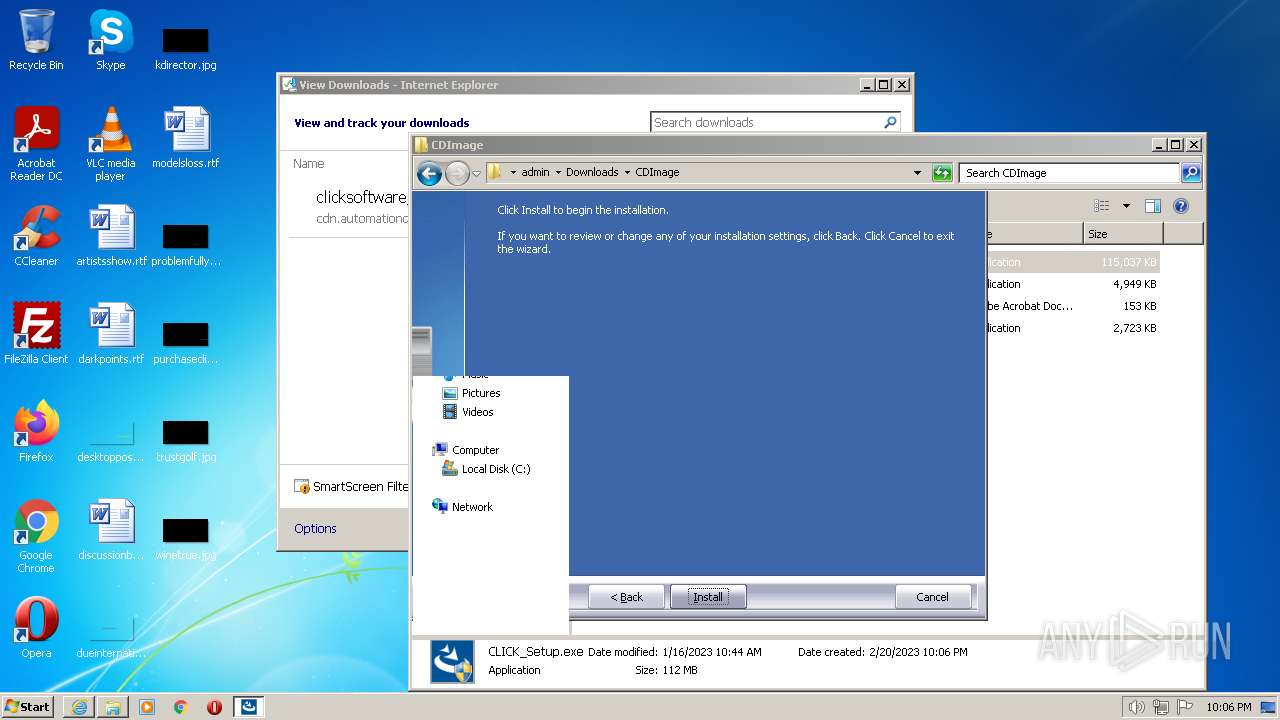
Task: Click the change view icon in Explorer
Action: point(1102,206)
